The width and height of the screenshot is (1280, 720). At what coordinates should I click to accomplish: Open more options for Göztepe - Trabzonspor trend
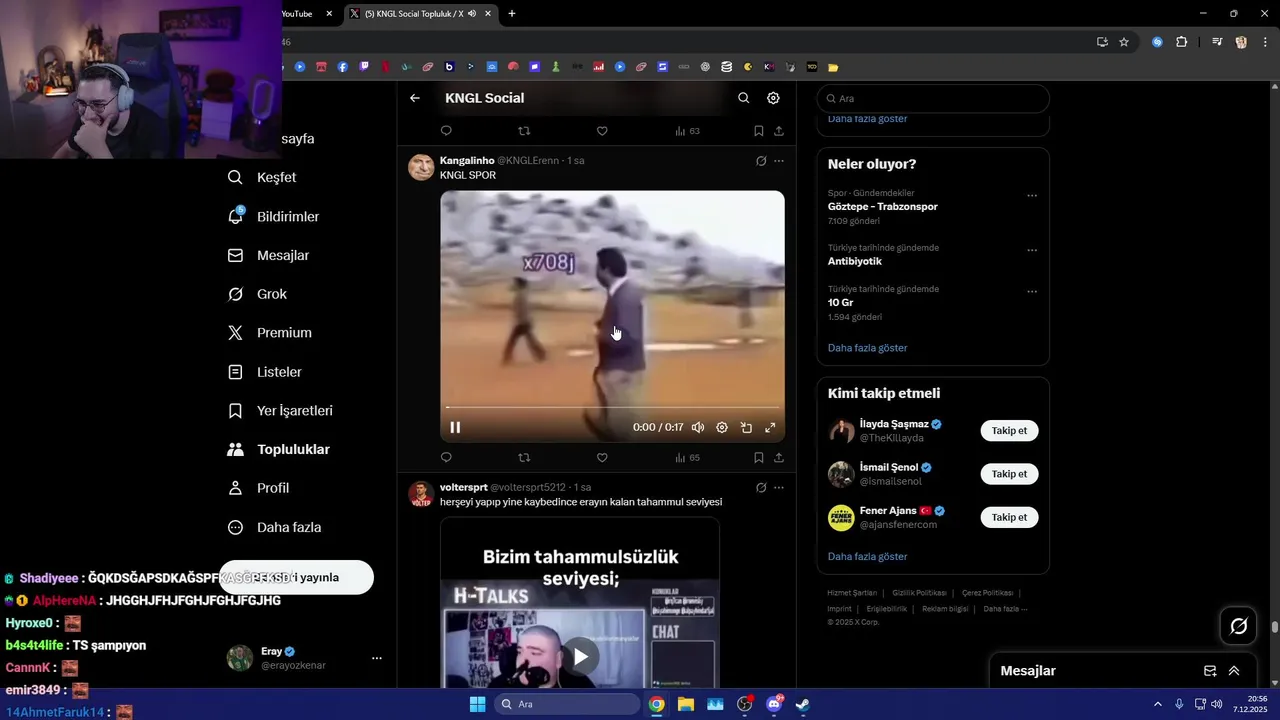tap(1032, 196)
